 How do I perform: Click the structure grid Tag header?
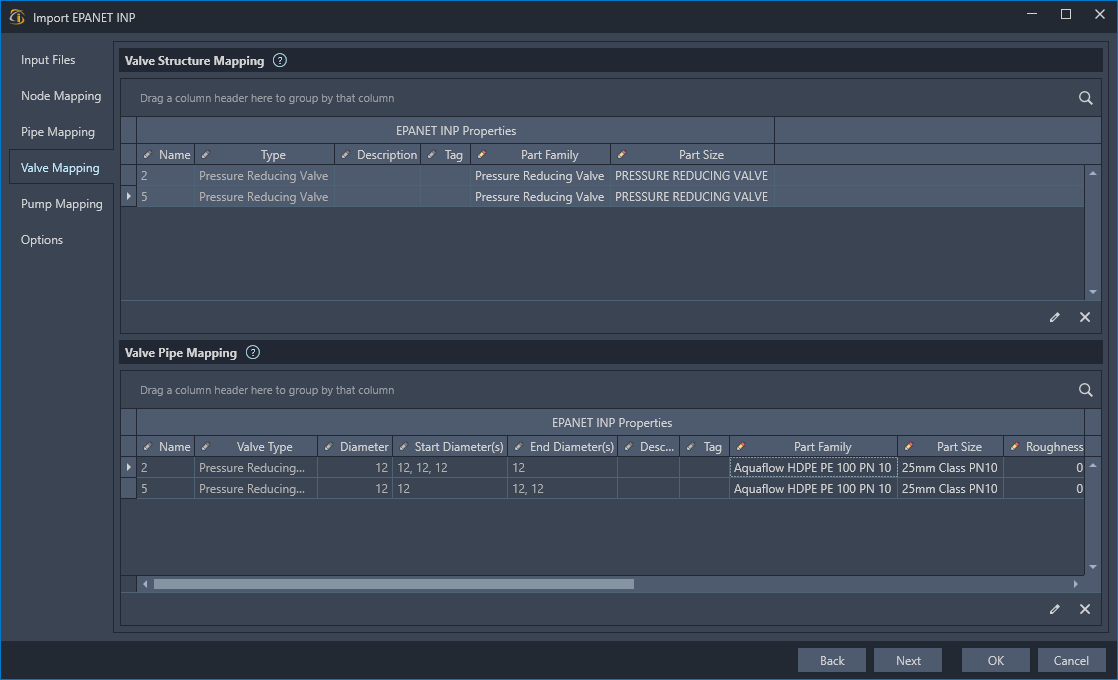(x=446, y=155)
